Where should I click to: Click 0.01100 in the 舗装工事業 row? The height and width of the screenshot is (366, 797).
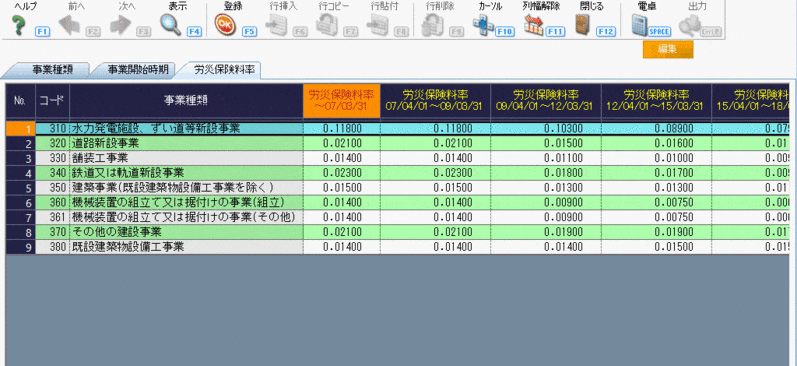coord(545,158)
